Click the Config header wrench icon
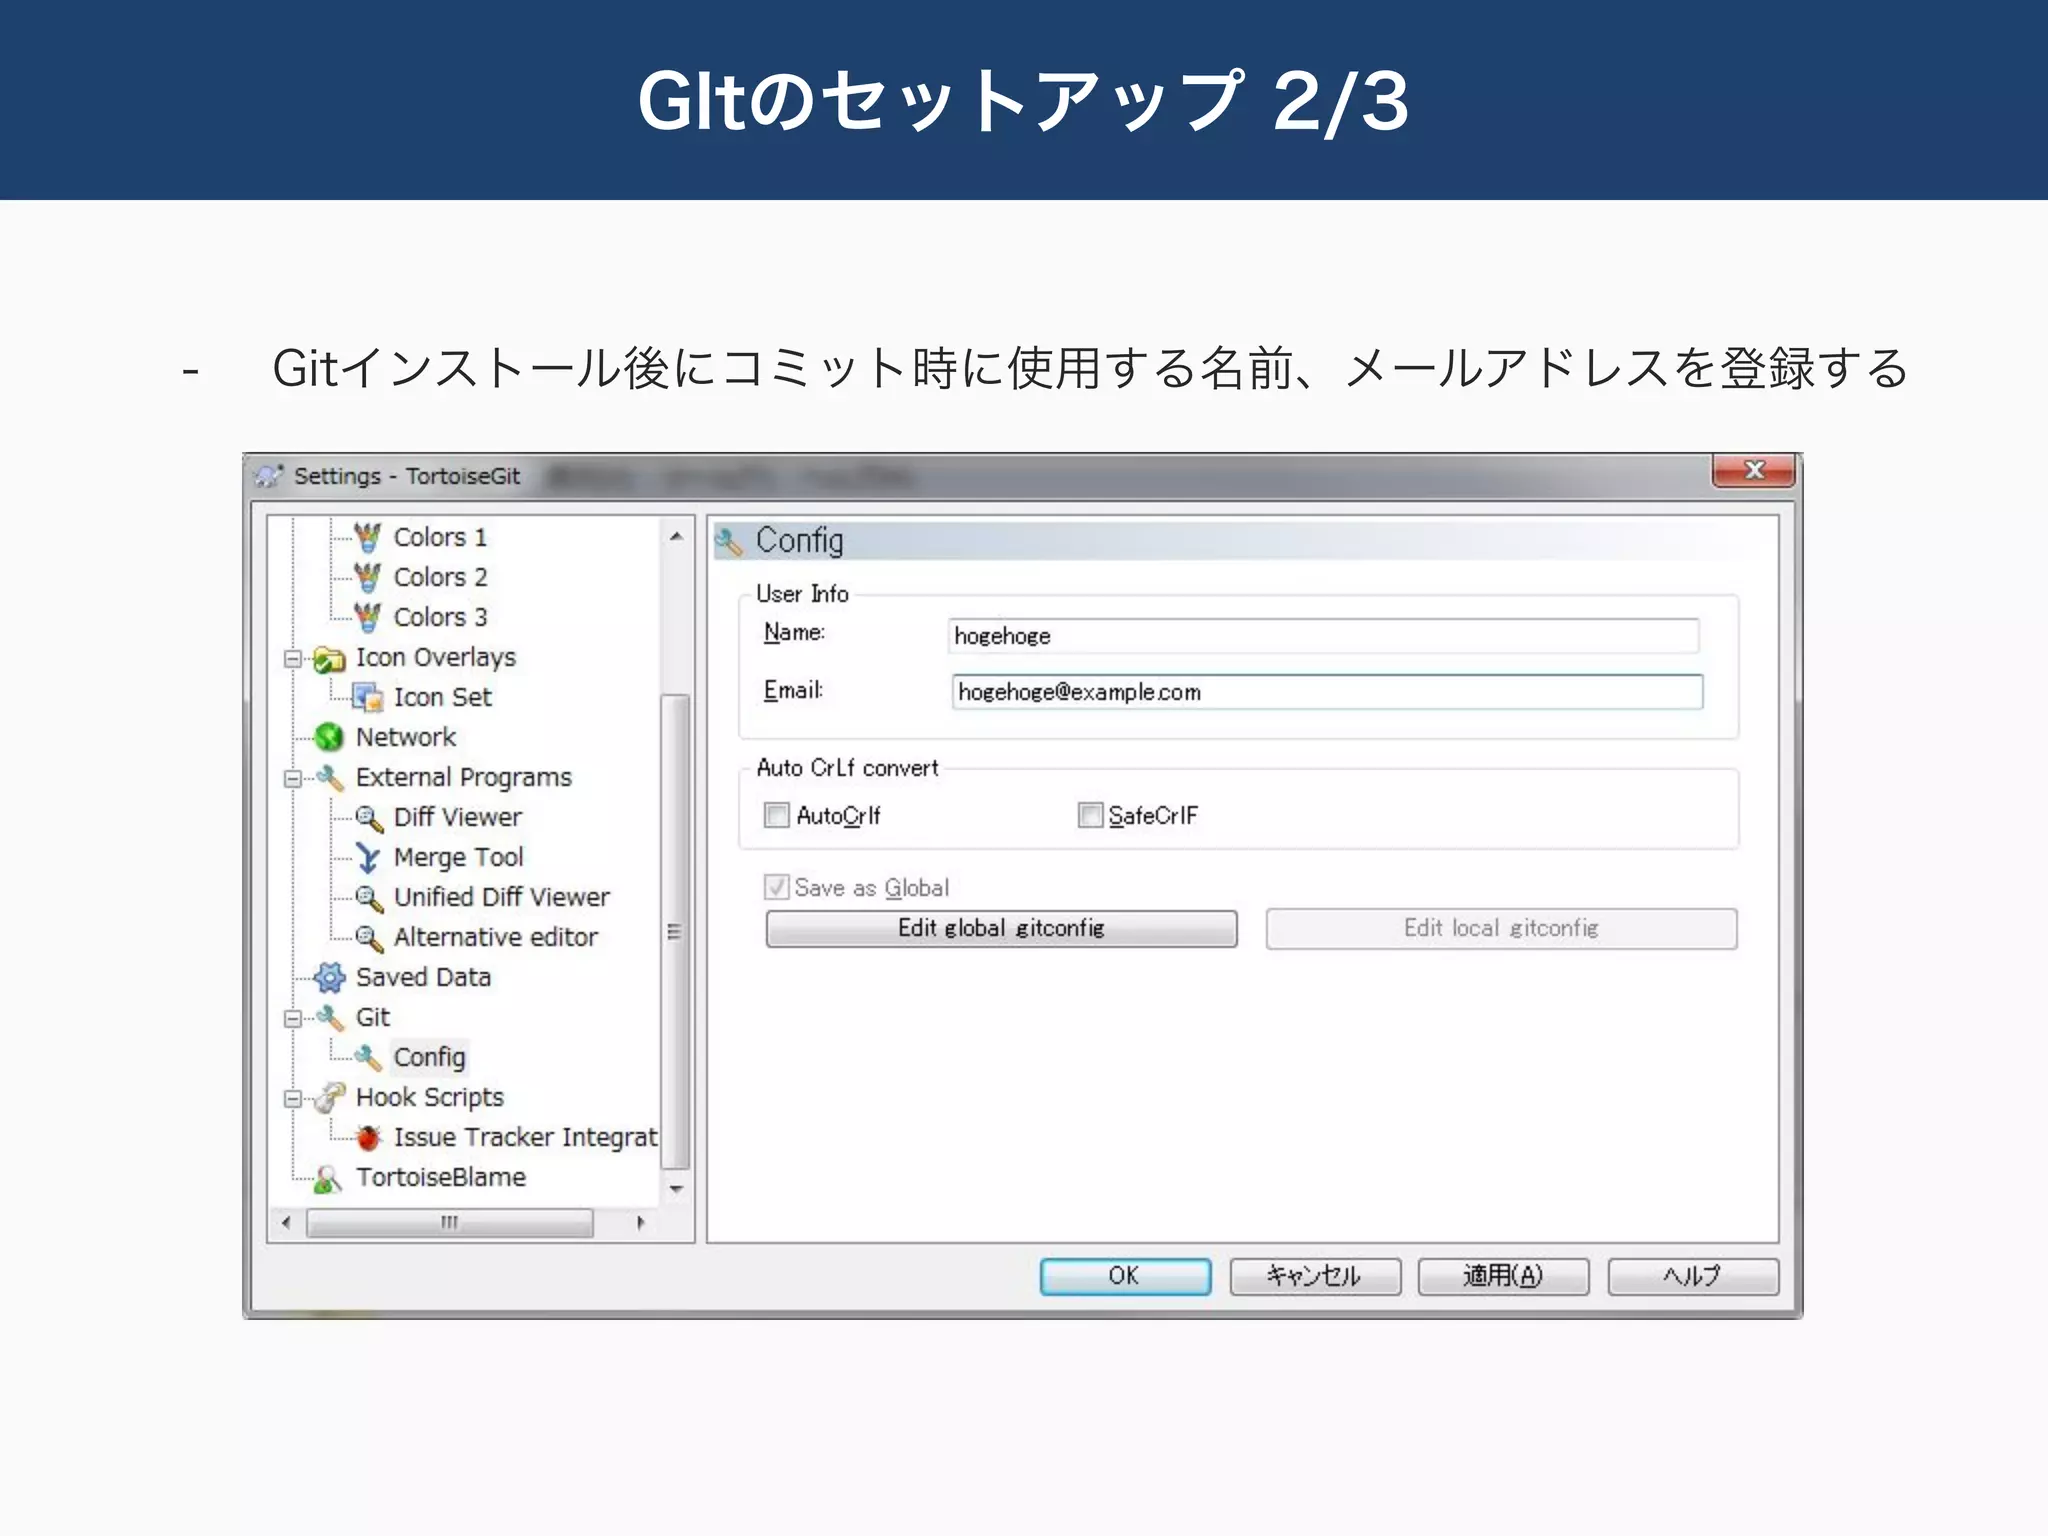This screenshot has width=2048, height=1536. click(x=729, y=541)
